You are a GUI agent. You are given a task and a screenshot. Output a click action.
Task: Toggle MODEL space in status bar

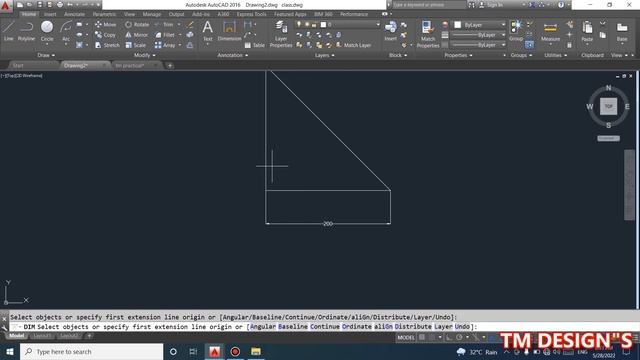pos(406,338)
